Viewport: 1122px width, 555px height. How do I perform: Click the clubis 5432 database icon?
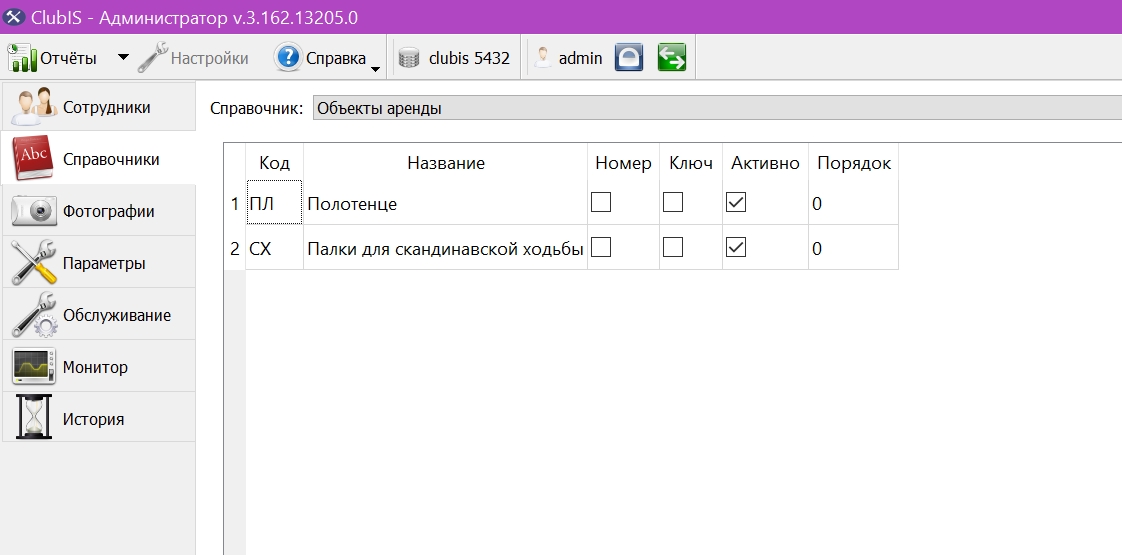click(x=409, y=58)
